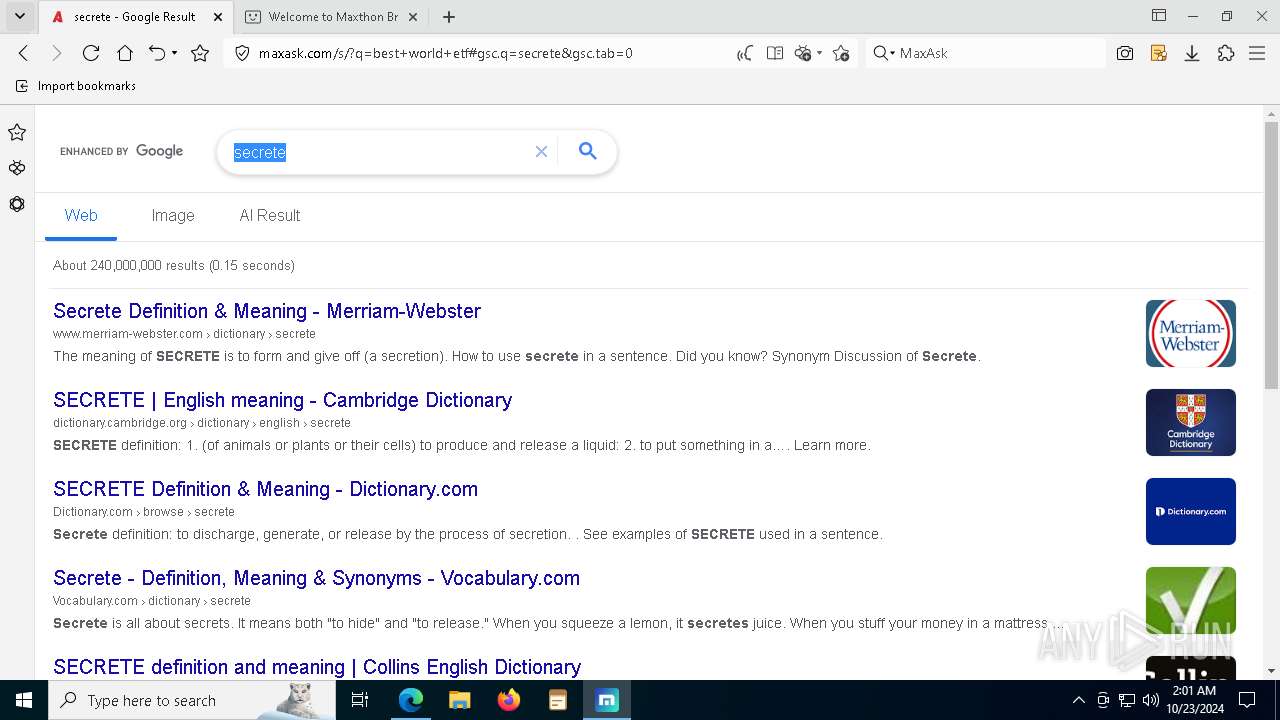
Task: Open the downloads manager
Action: (x=1192, y=53)
